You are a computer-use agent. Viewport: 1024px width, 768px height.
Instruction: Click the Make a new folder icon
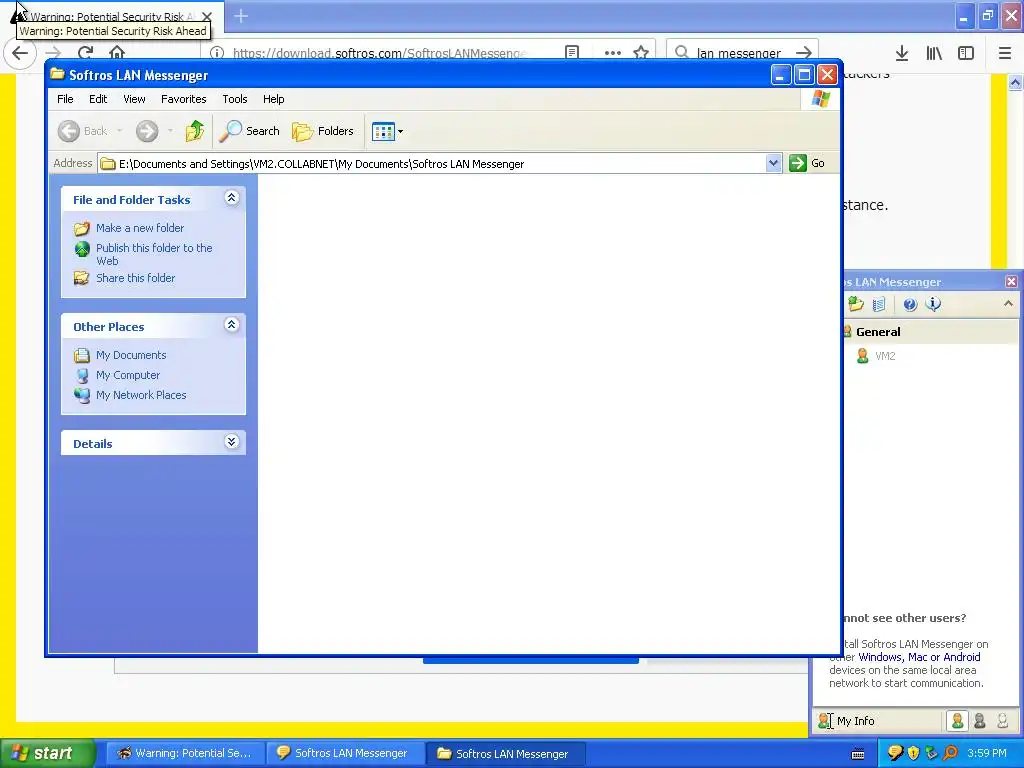[82, 228]
